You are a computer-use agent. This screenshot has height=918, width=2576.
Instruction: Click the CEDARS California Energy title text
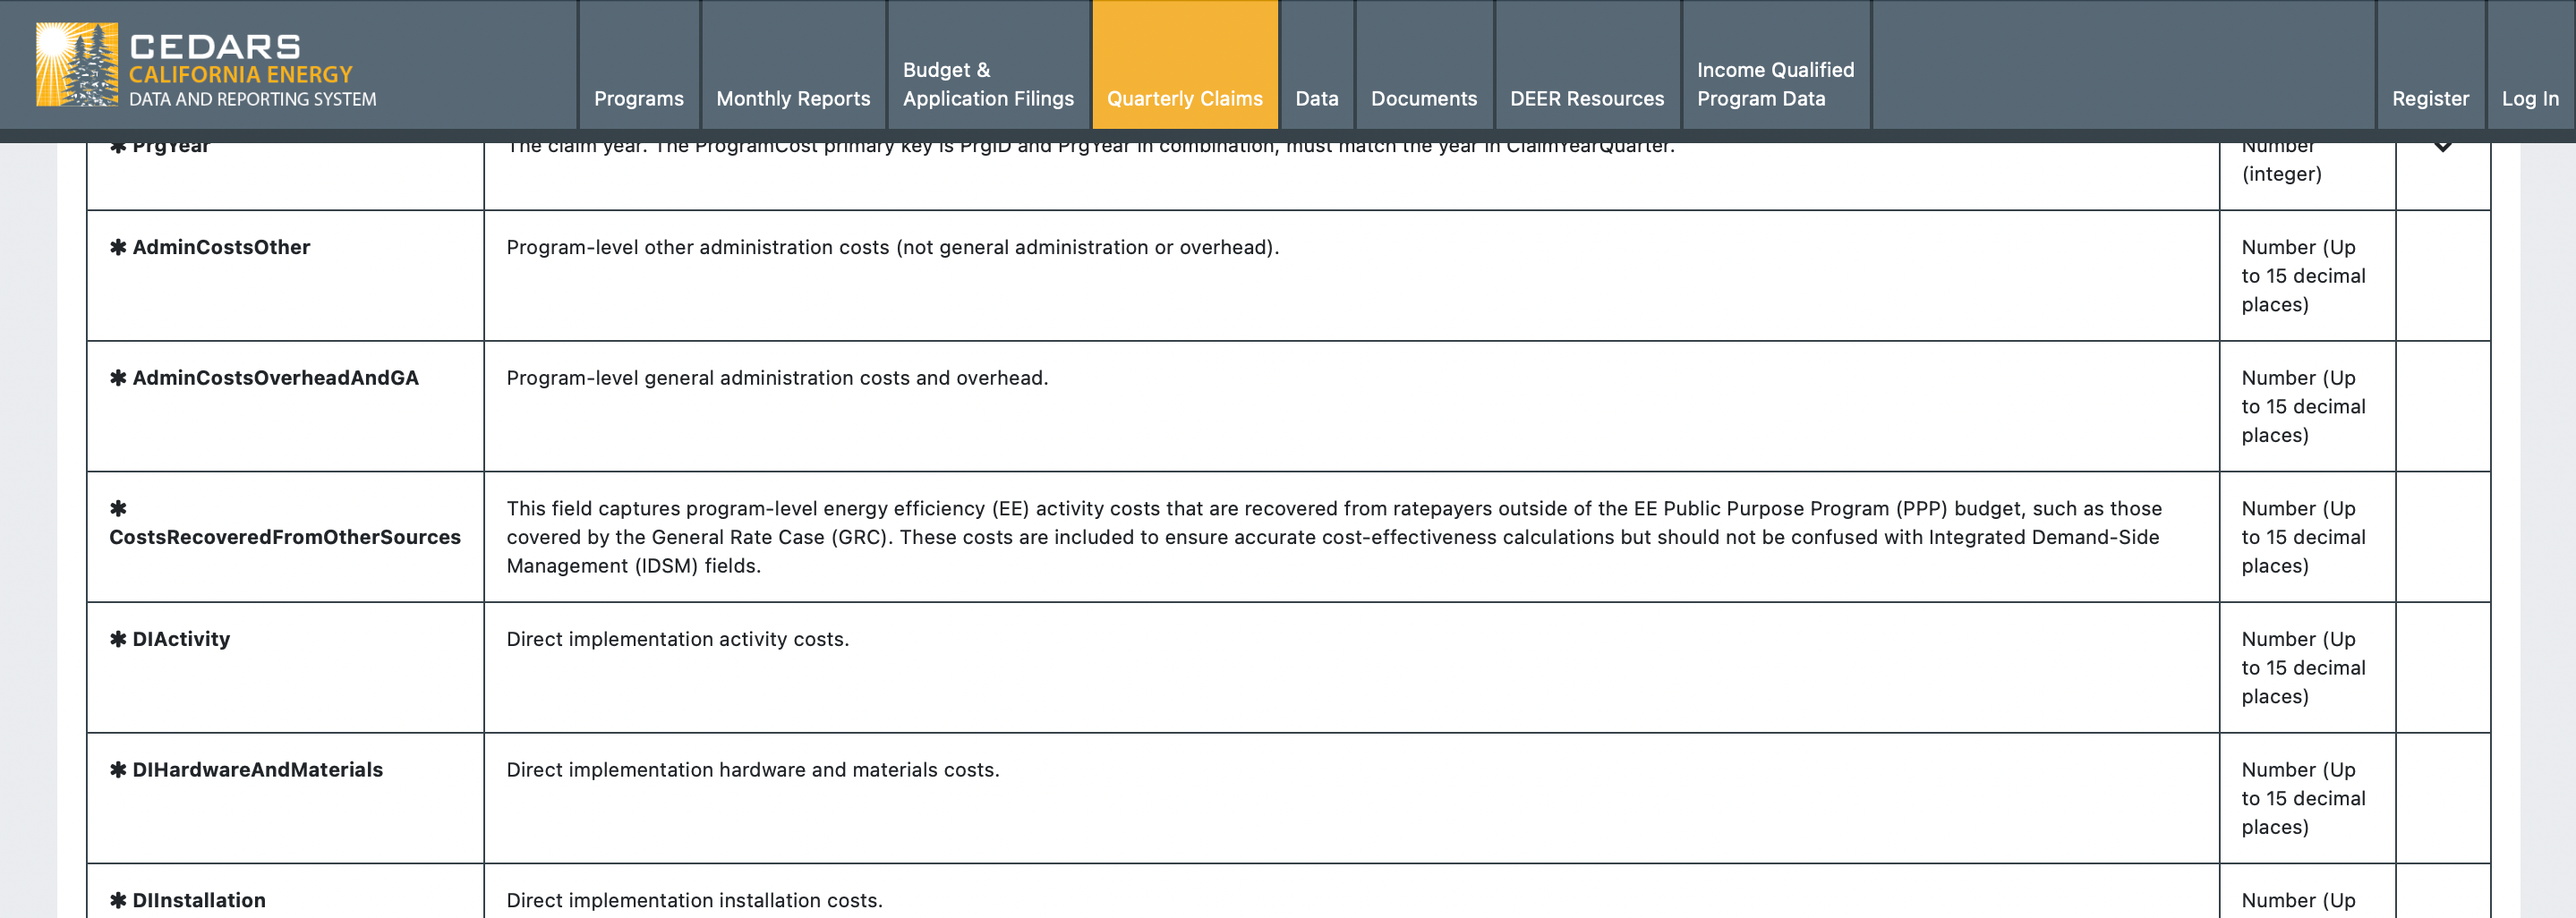253,70
